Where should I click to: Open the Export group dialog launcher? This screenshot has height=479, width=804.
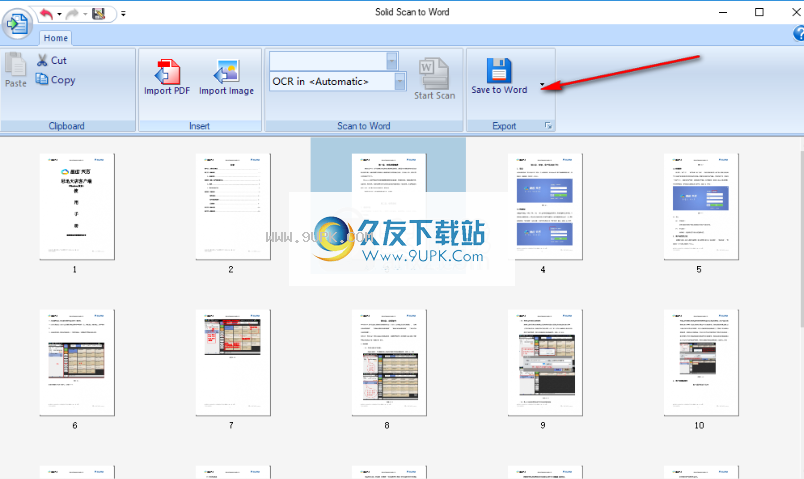tap(548, 126)
